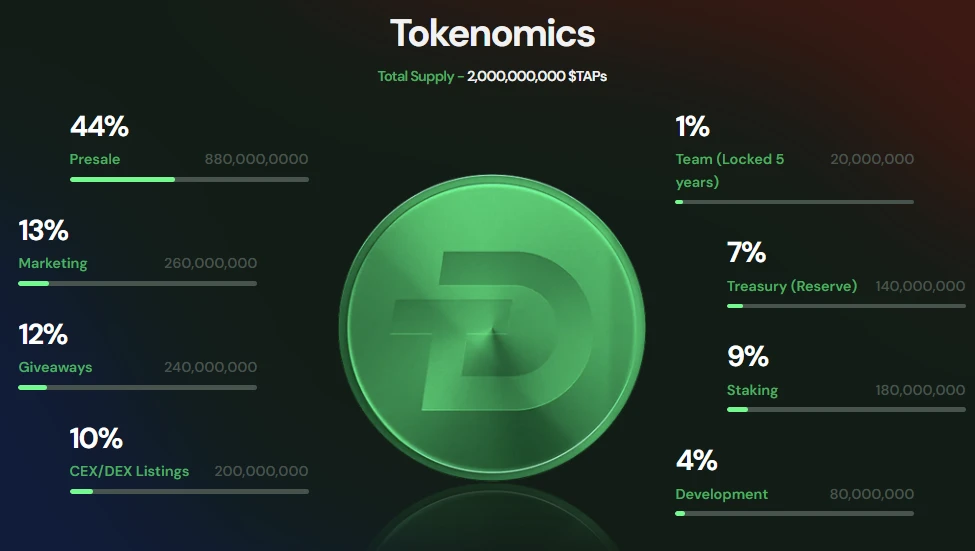The width and height of the screenshot is (975, 551).
Task: Click the CEX/DEX Listings progress bar
Action: (x=189, y=491)
